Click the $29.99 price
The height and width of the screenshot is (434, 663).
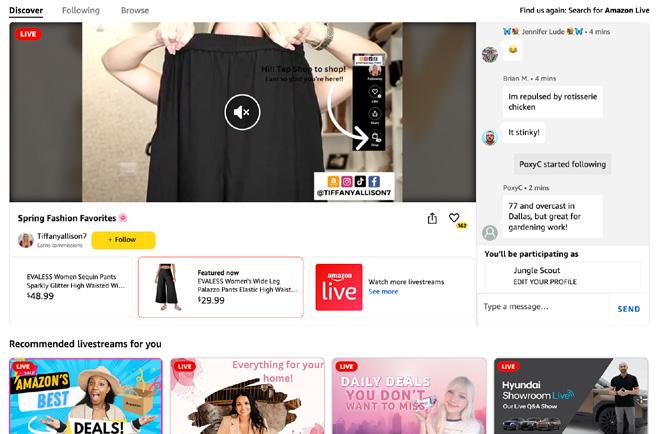[x=211, y=300]
